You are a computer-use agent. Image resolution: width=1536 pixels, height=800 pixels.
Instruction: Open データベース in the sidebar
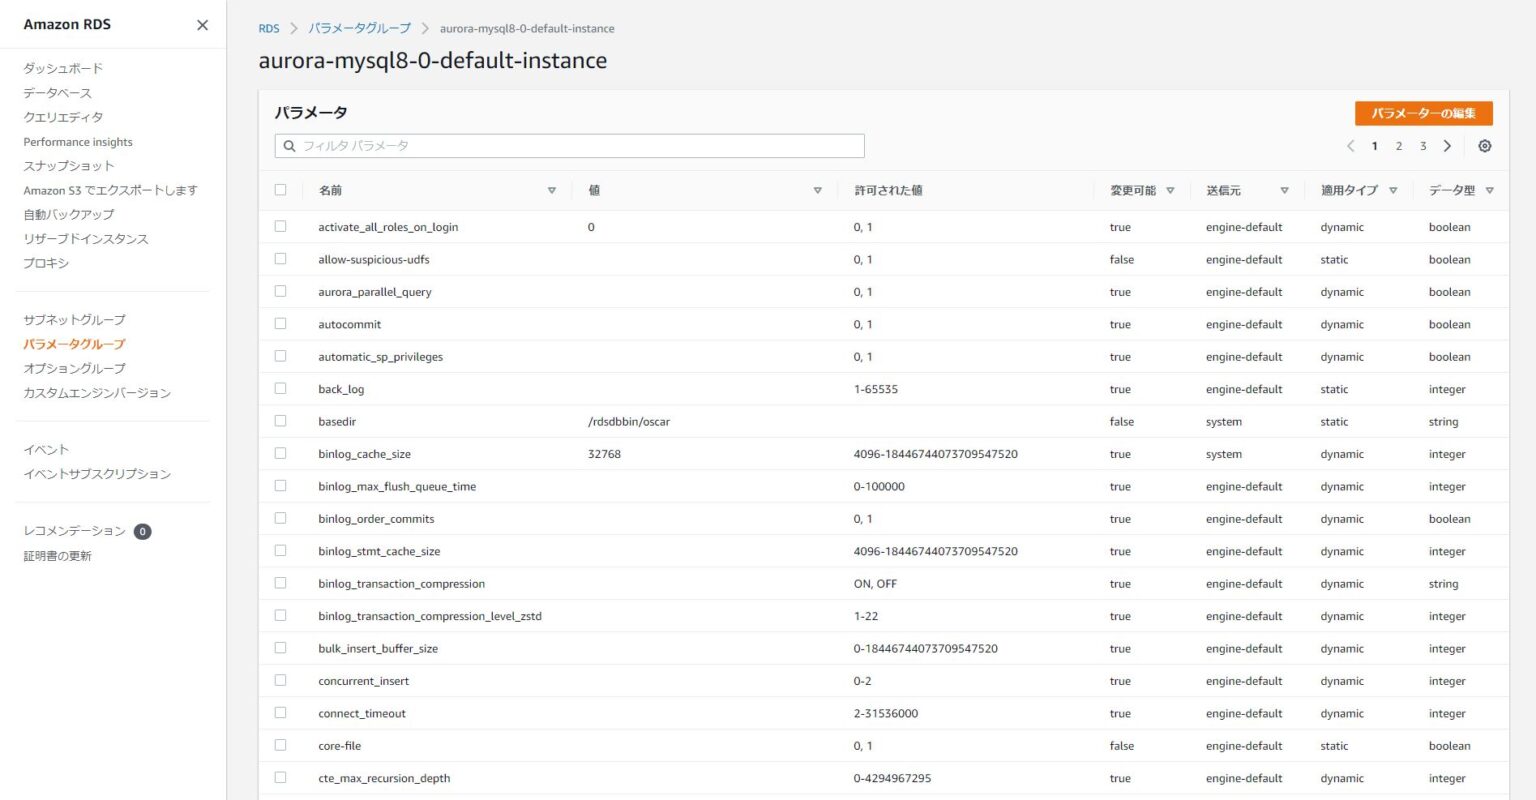pyautogui.click(x=57, y=93)
